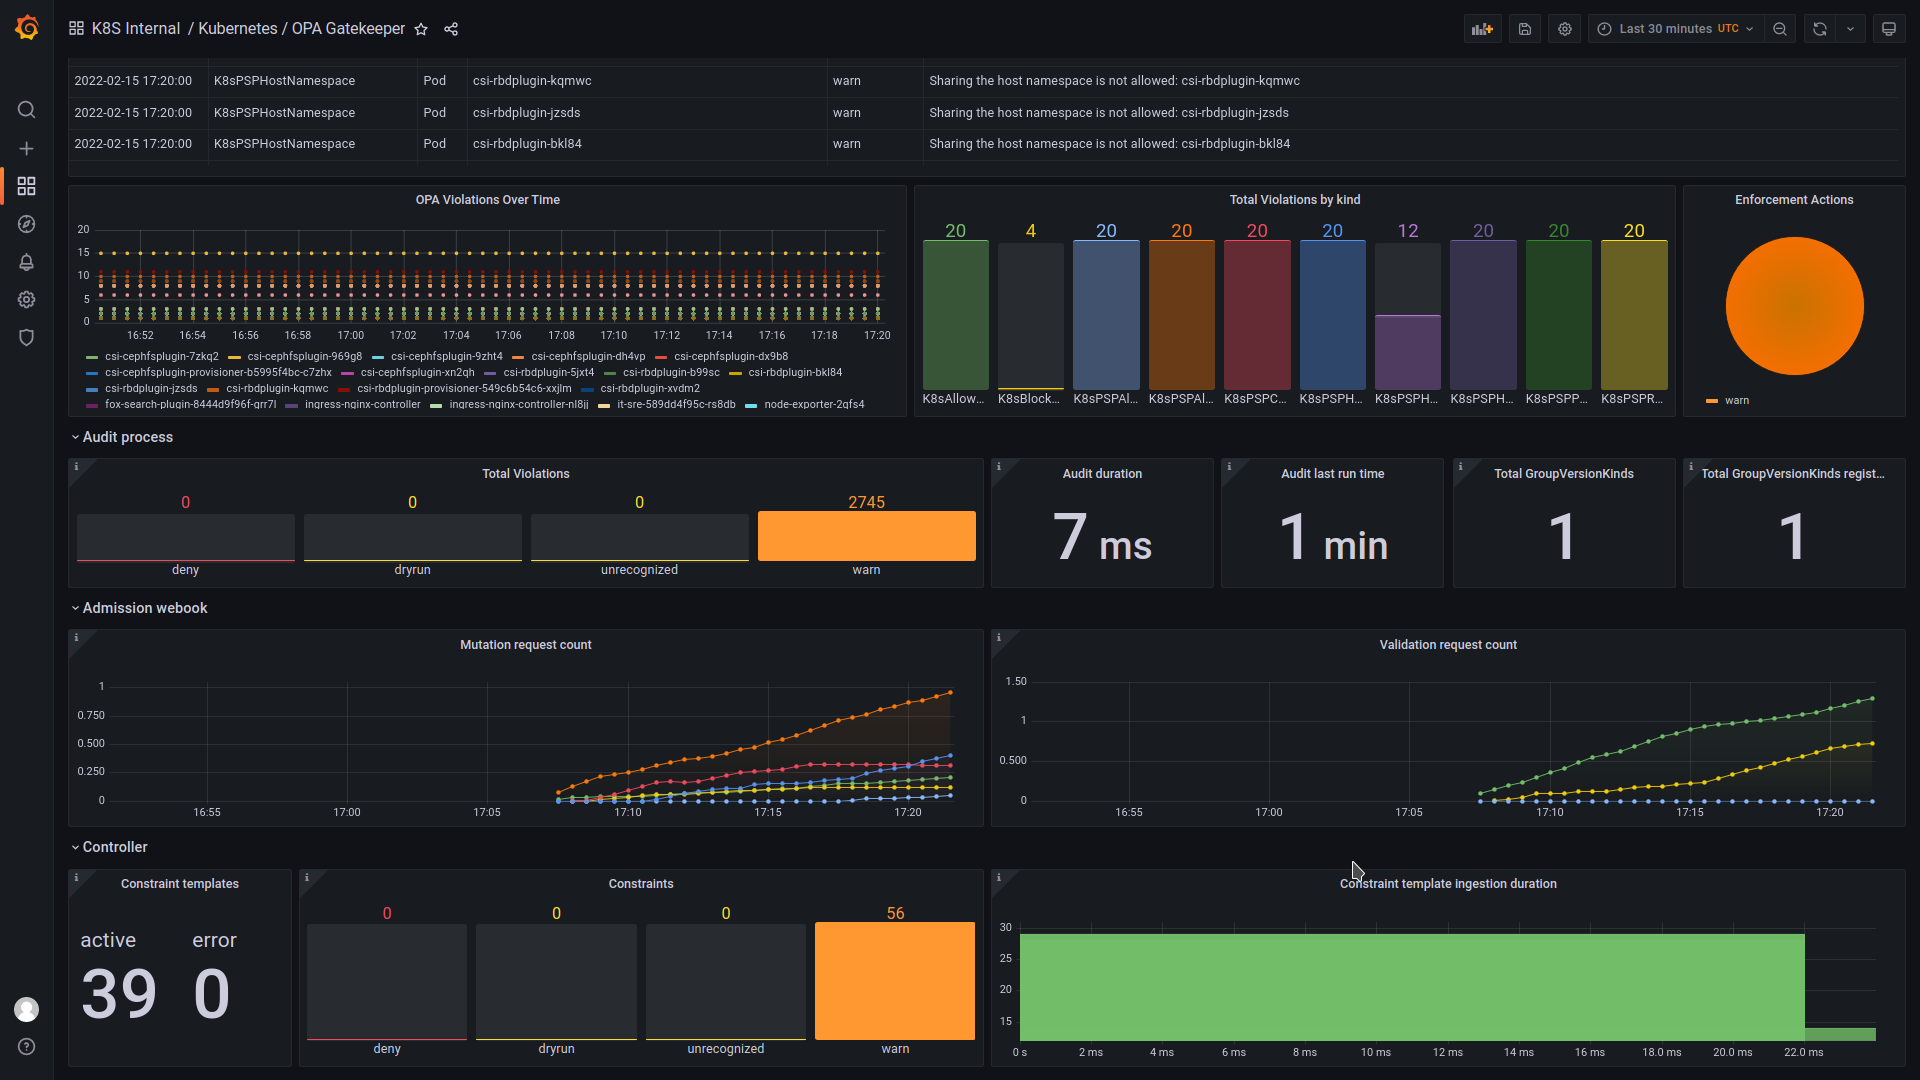Image resolution: width=1920 pixels, height=1080 pixels.
Task: Click the Grafana logo home icon
Action: [x=27, y=28]
